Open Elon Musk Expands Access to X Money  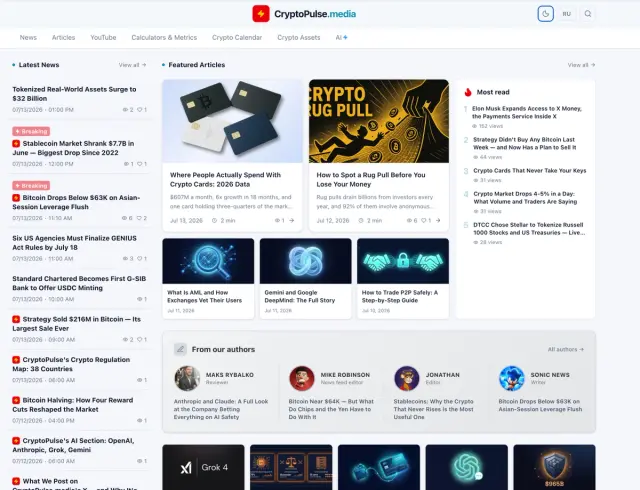[x=527, y=112]
